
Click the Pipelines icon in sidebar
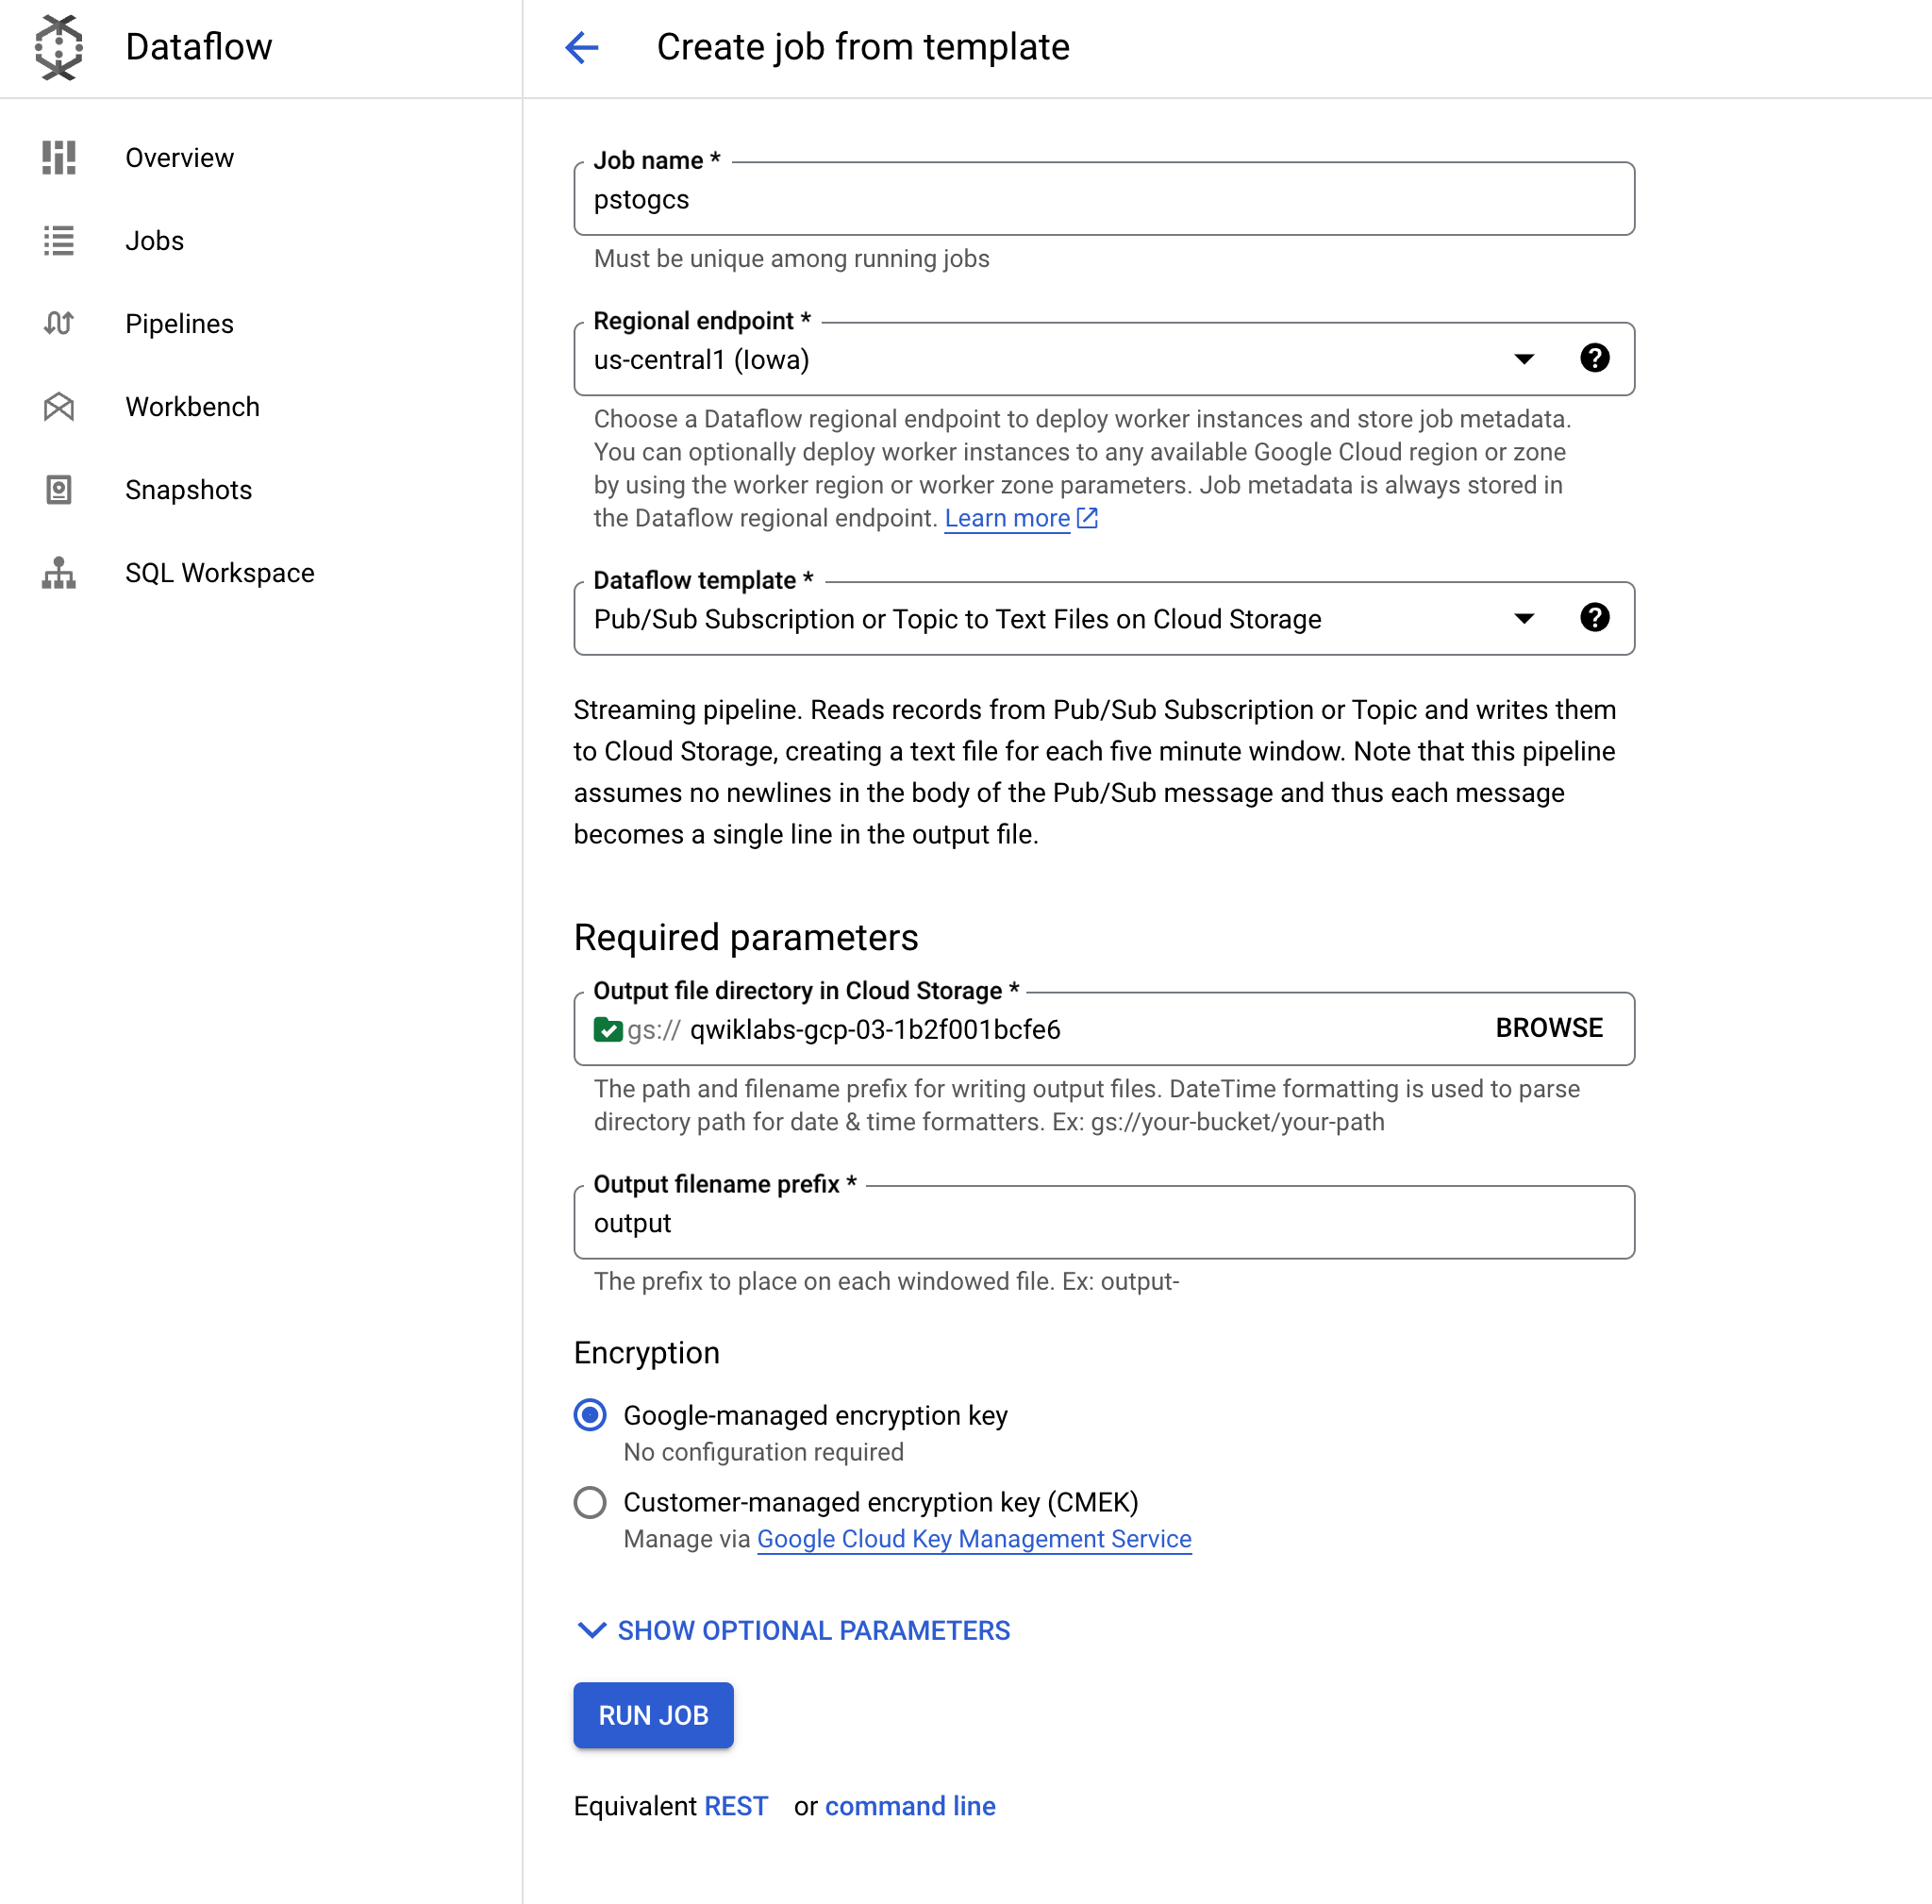pyautogui.click(x=59, y=324)
